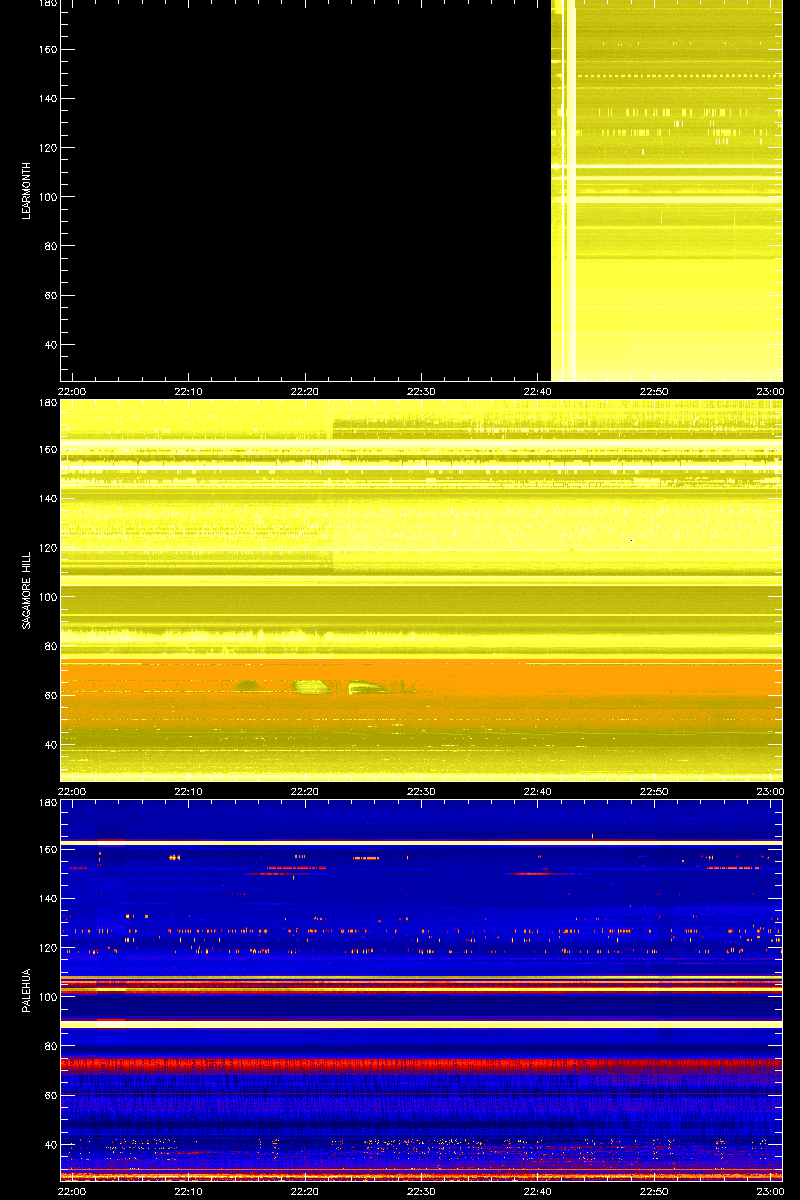Viewport: 800px width, 1200px height.
Task: Click the 22:20 tick label under Palehua panel
Action: point(305,1191)
